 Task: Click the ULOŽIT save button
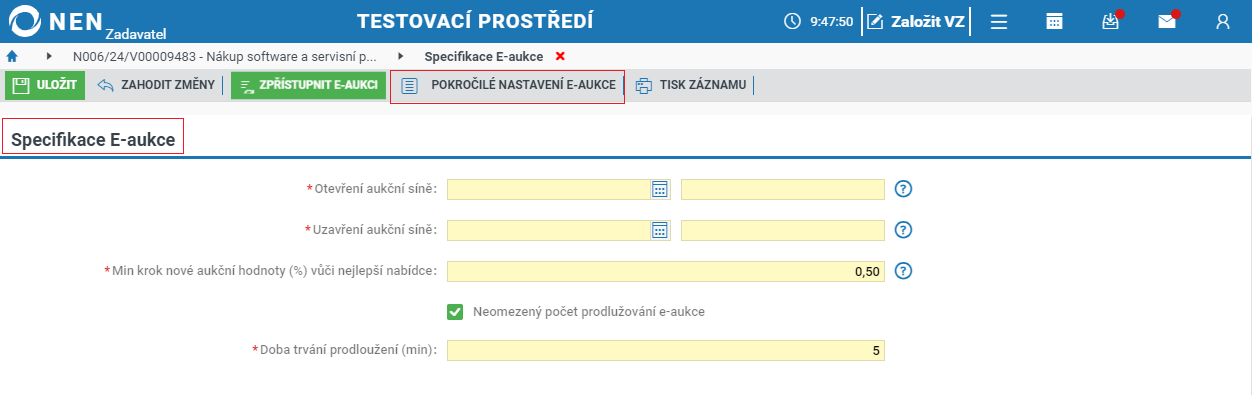coord(45,85)
